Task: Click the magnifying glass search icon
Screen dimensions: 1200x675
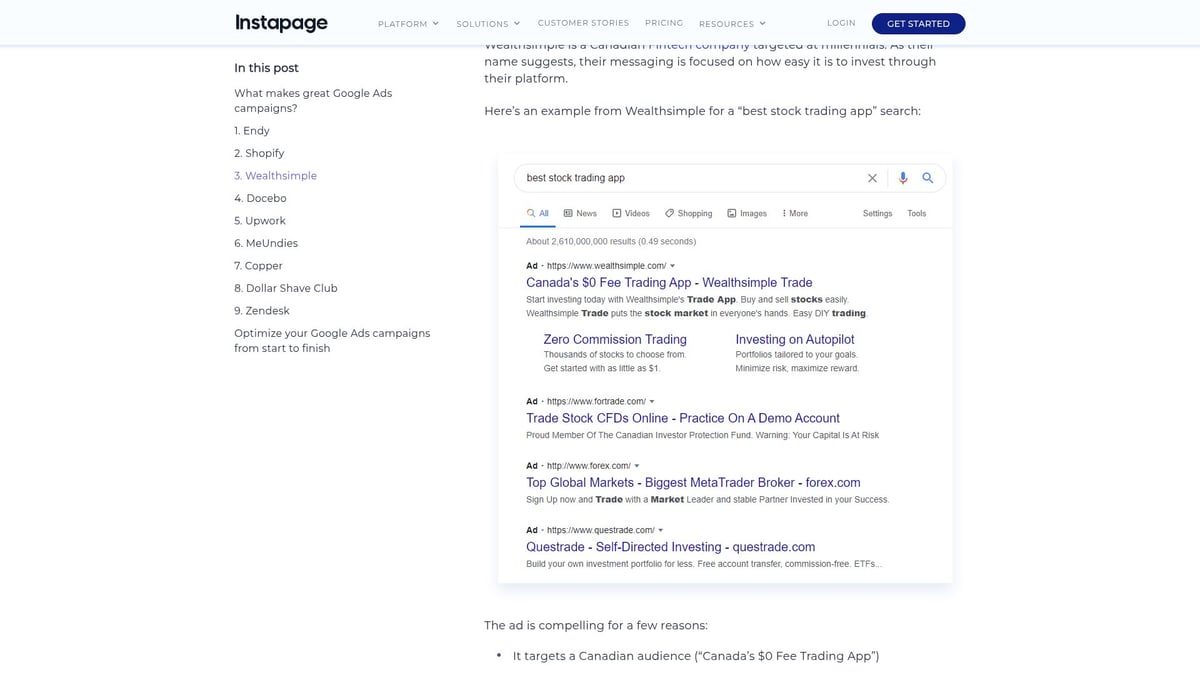Action: [x=927, y=177]
